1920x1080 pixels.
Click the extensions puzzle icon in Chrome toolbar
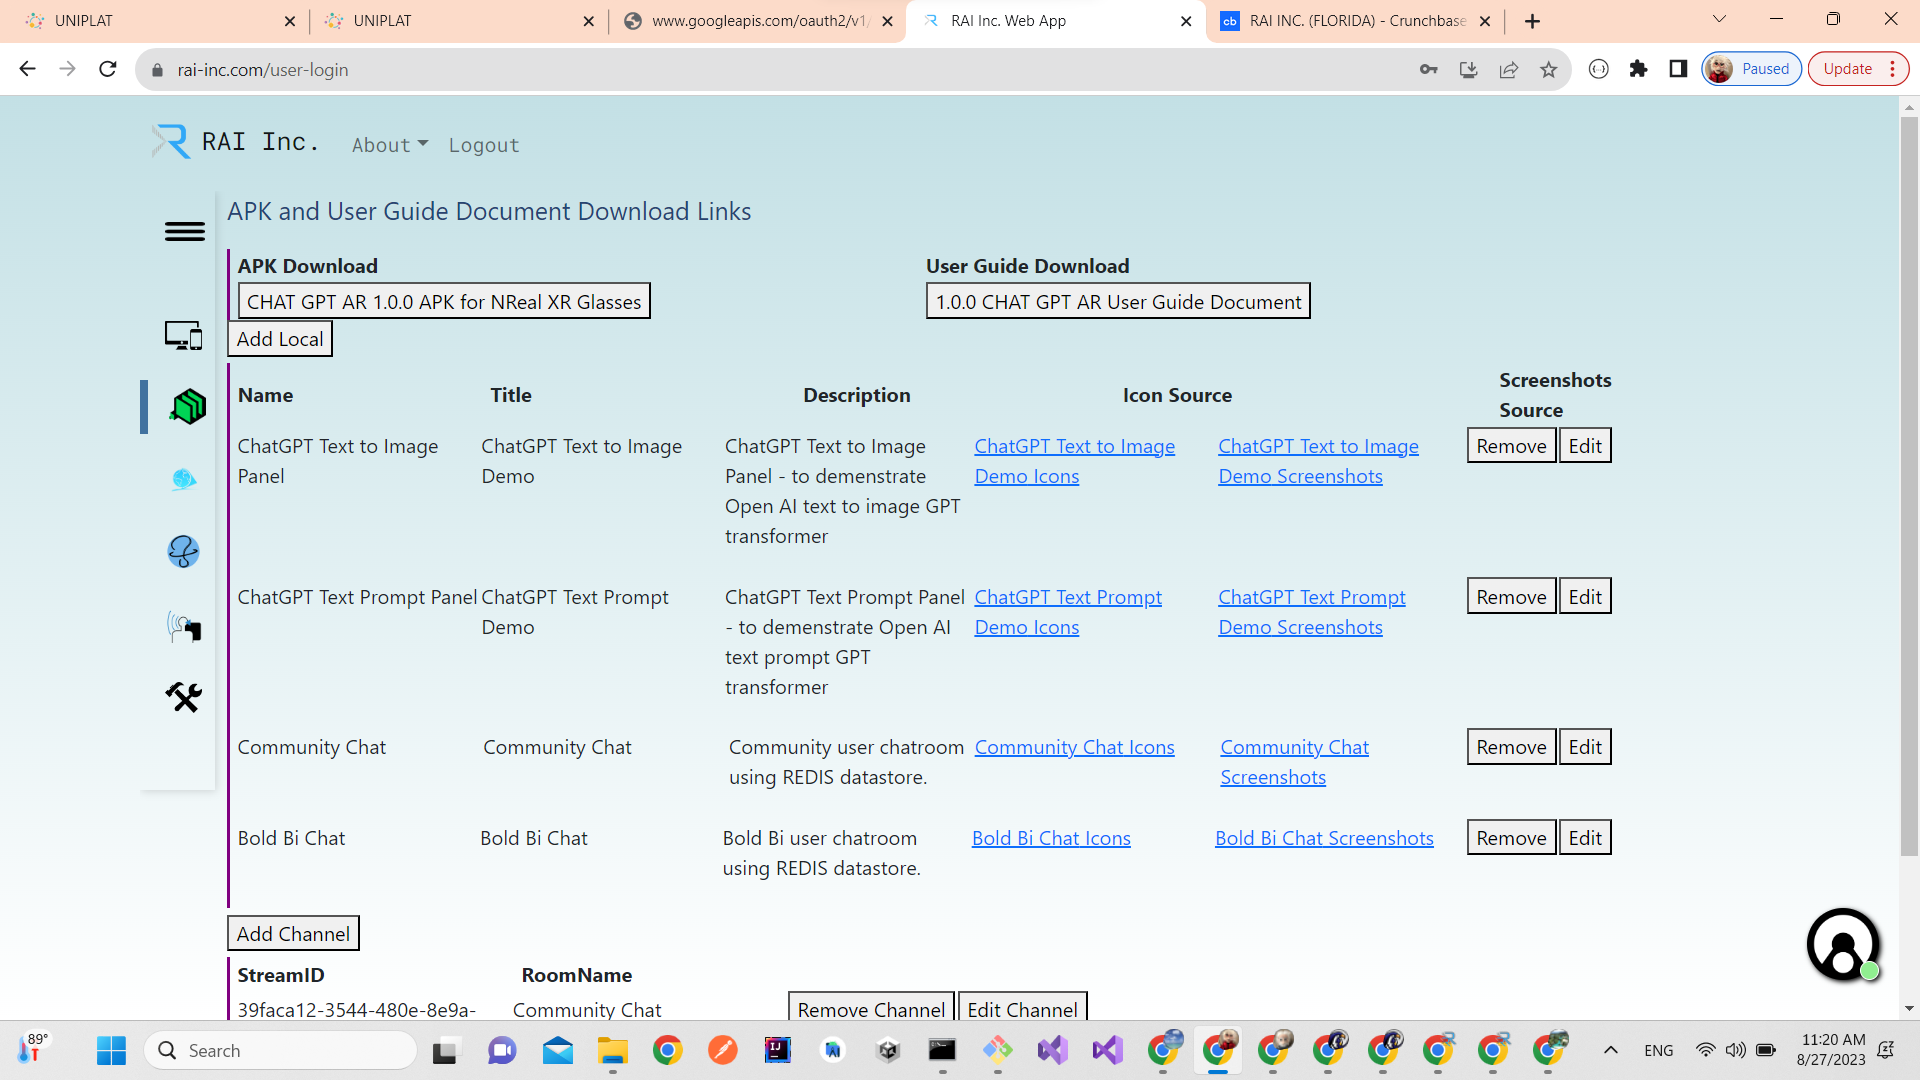point(1638,69)
